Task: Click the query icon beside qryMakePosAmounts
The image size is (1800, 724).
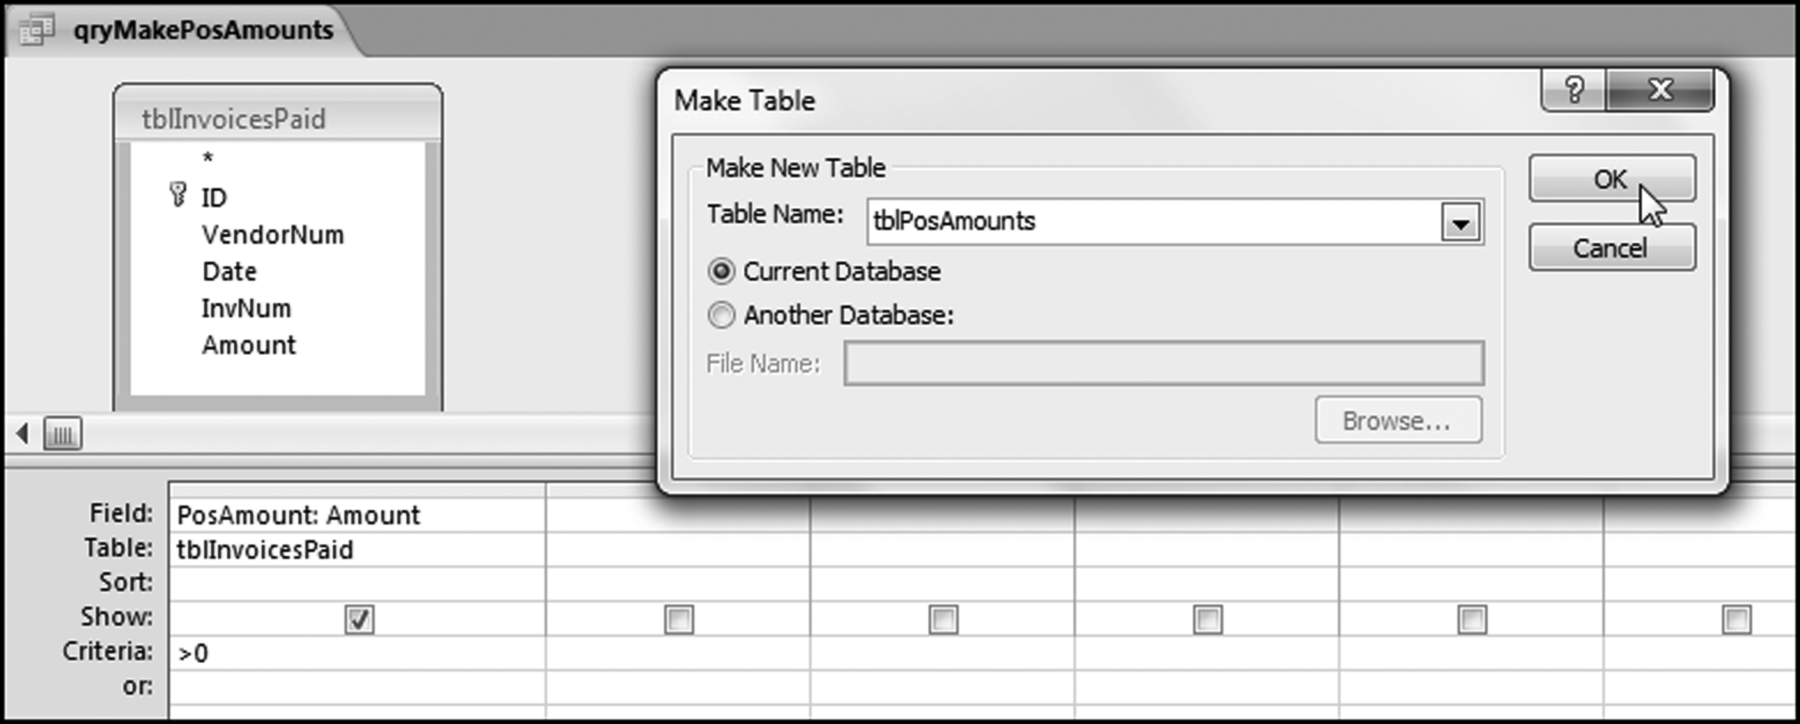Action: pos(37,30)
